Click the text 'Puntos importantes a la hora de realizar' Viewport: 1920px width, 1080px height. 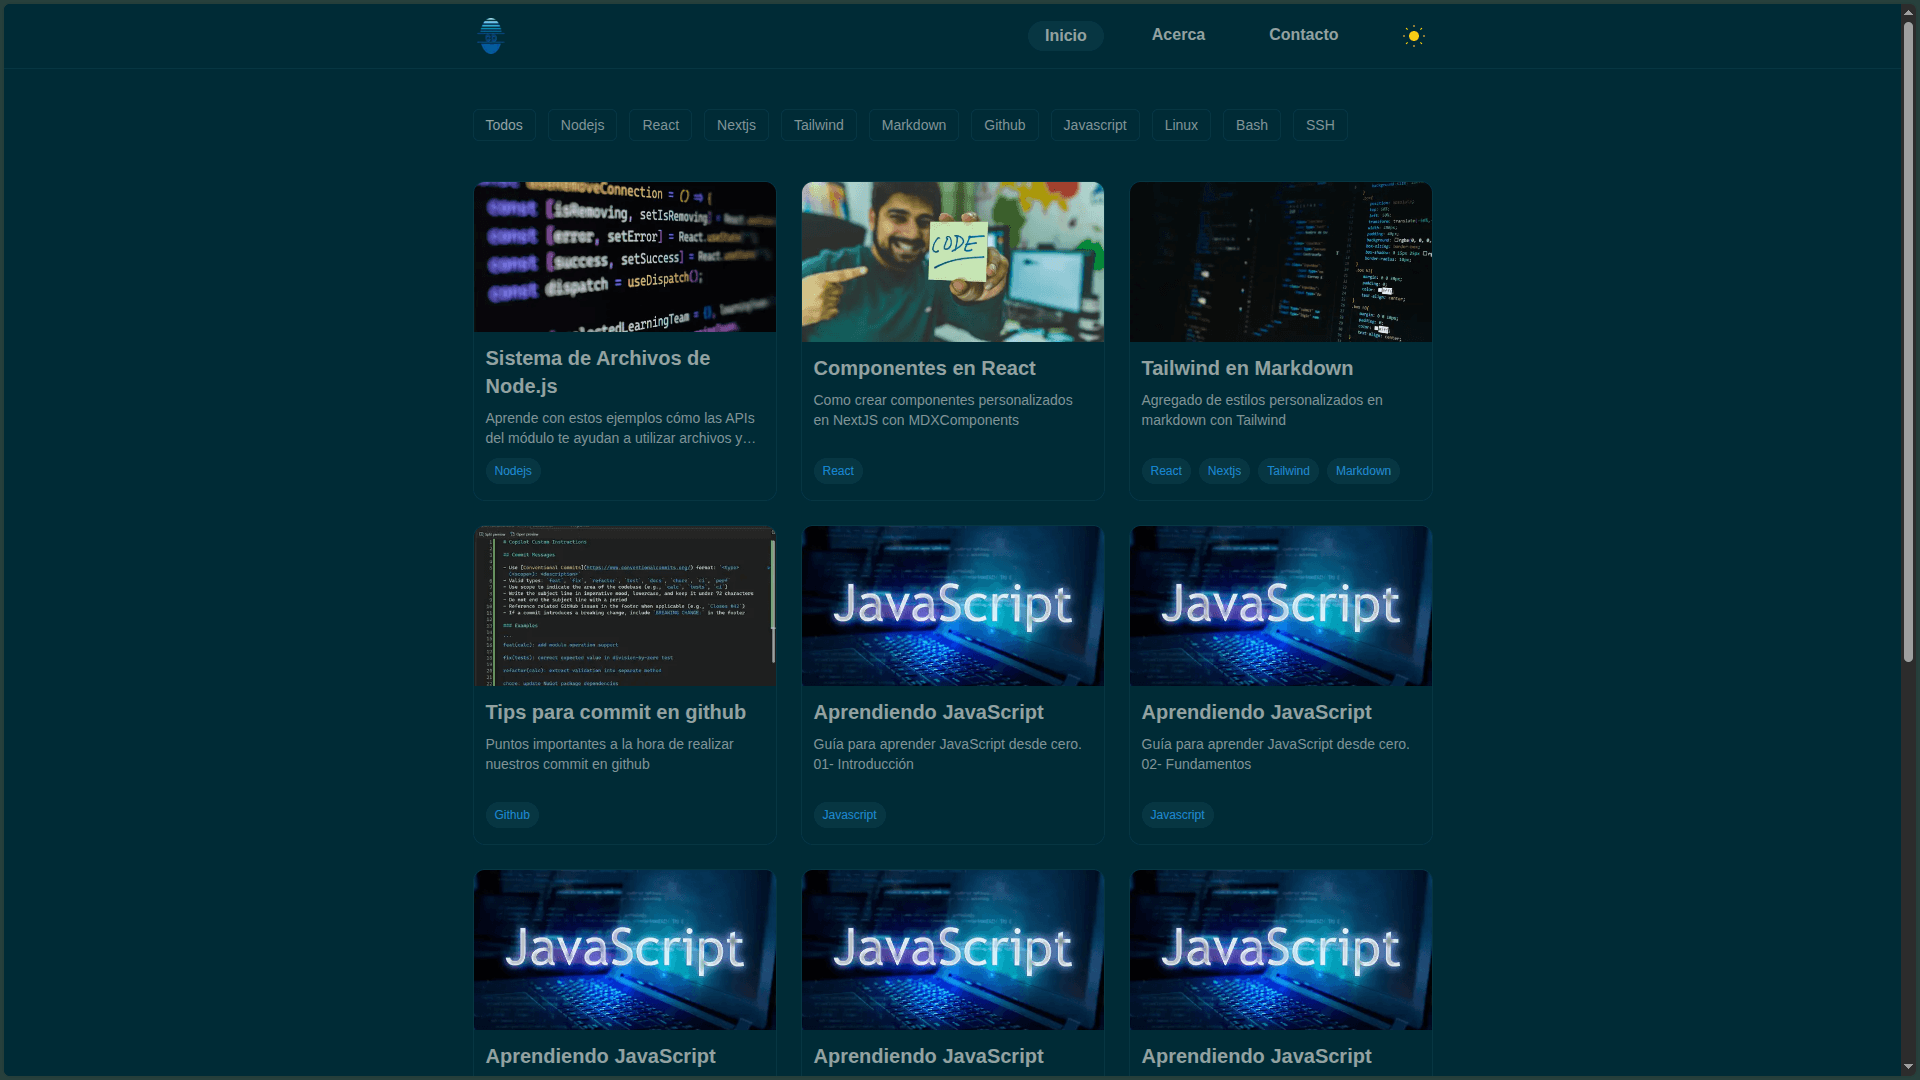[x=609, y=744]
